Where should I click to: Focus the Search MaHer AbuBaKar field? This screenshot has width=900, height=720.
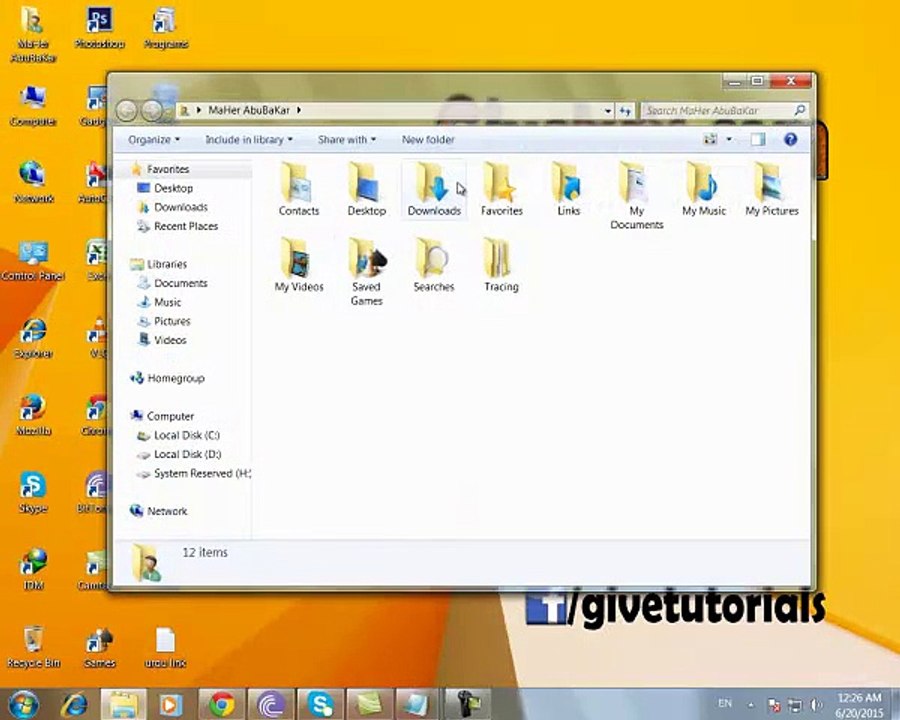tap(726, 110)
